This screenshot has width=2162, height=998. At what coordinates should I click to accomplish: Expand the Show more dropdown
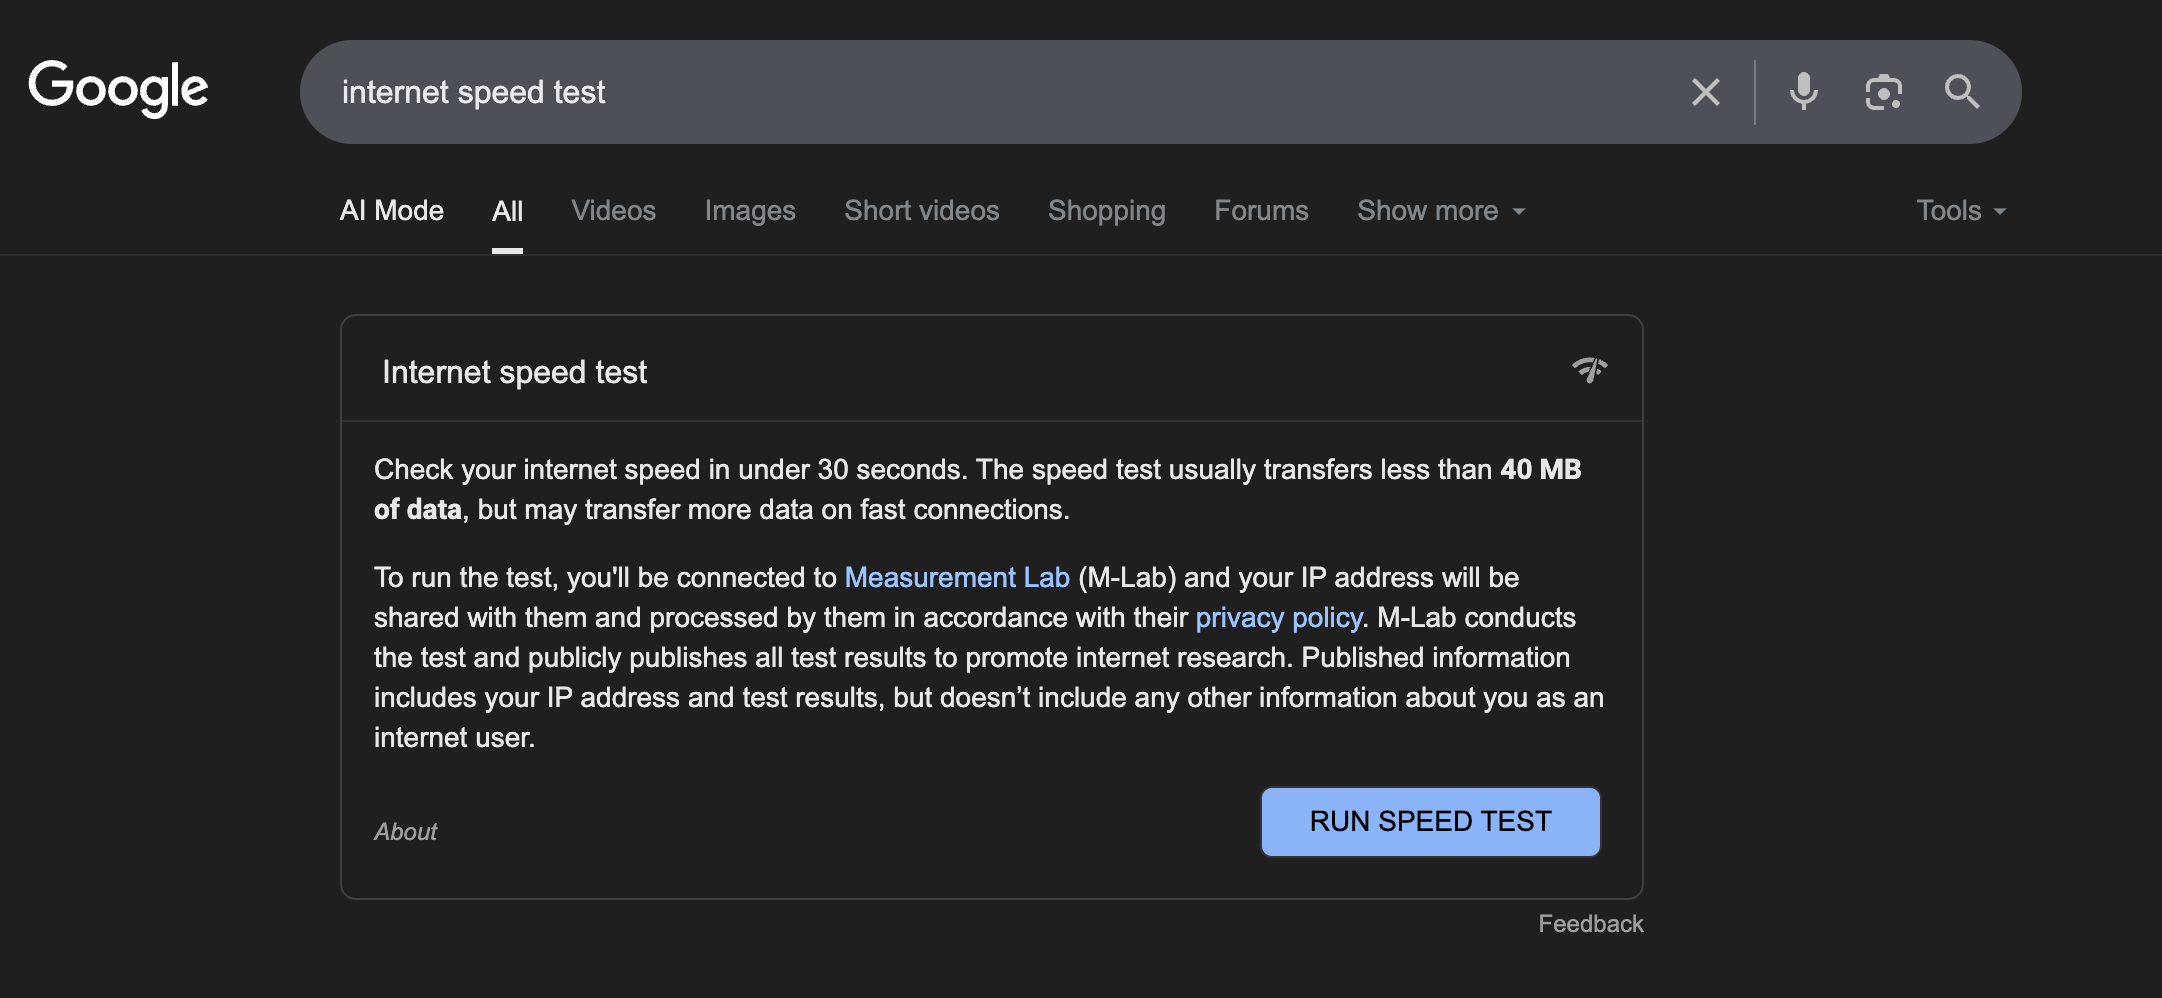click(x=1441, y=211)
